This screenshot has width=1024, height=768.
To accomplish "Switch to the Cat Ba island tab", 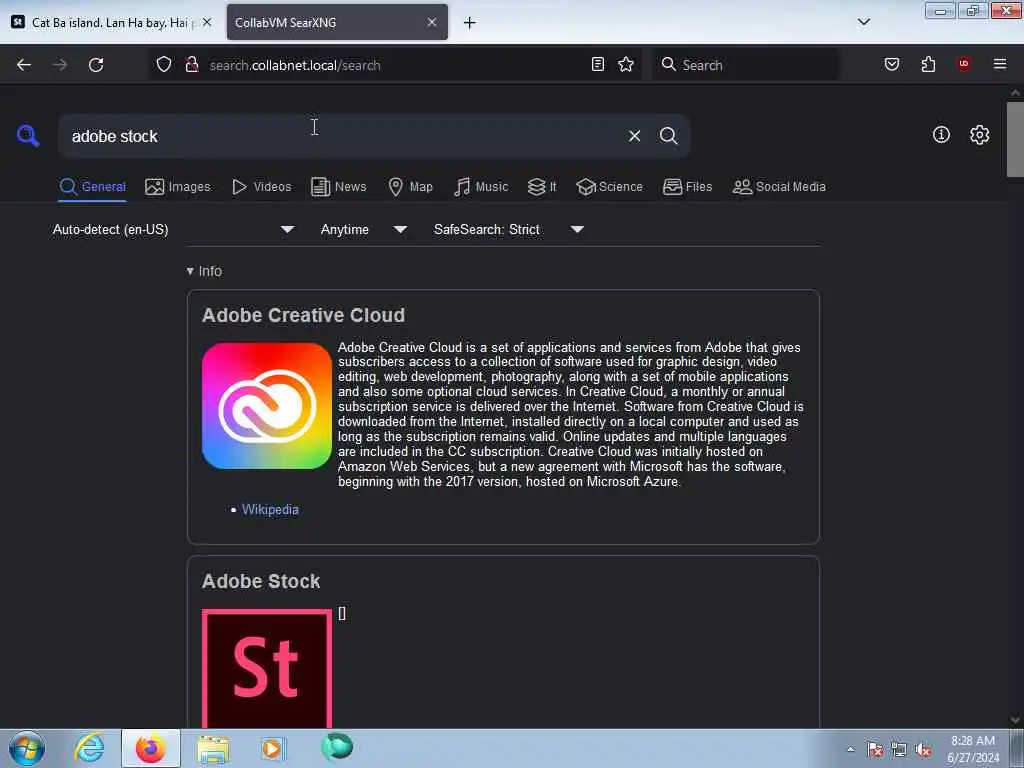I will (110, 23).
